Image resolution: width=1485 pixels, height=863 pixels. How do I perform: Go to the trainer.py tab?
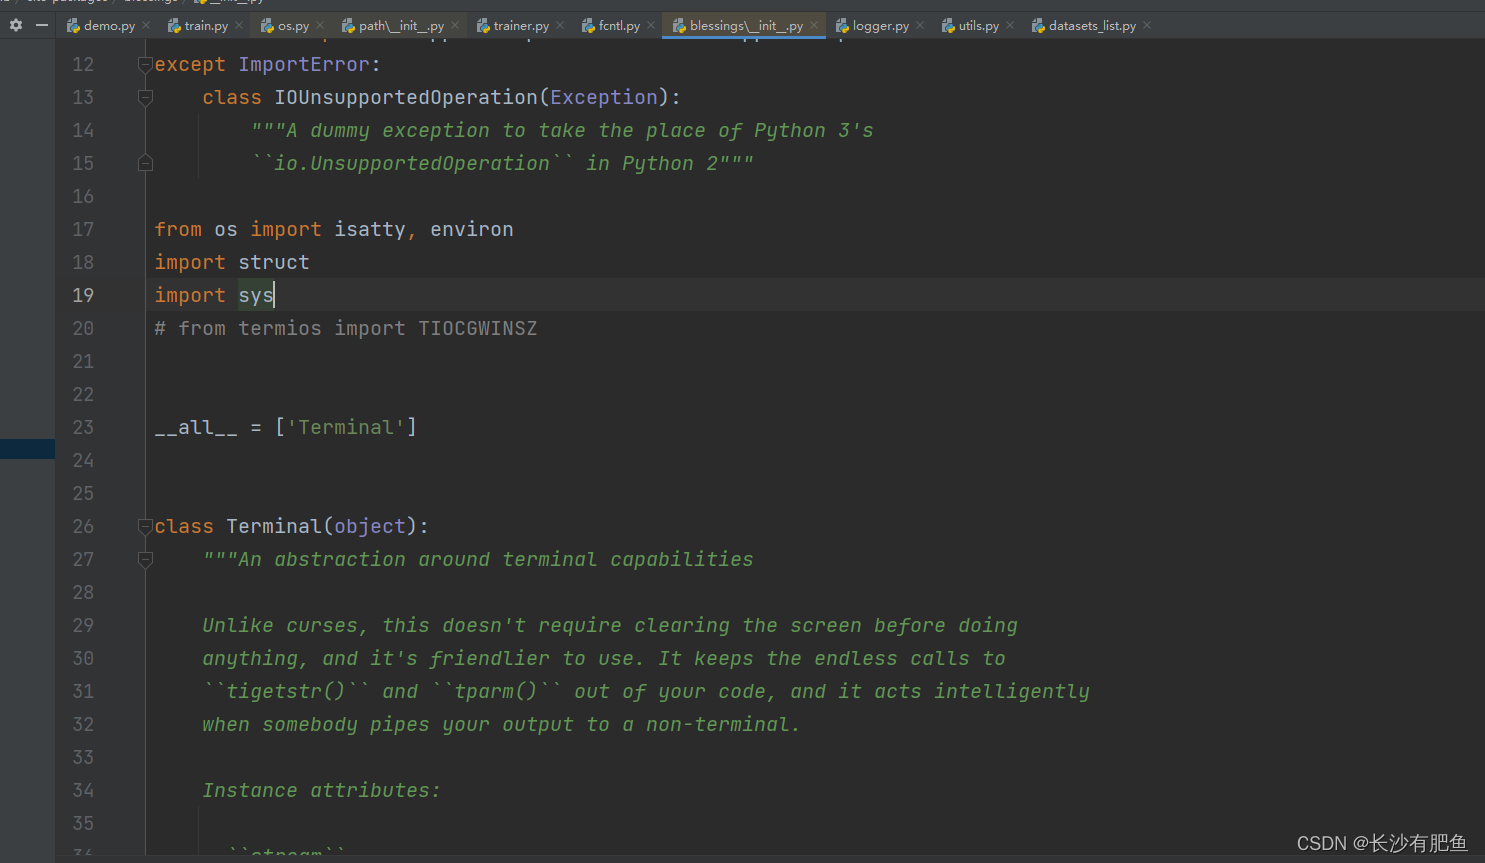pos(521,25)
